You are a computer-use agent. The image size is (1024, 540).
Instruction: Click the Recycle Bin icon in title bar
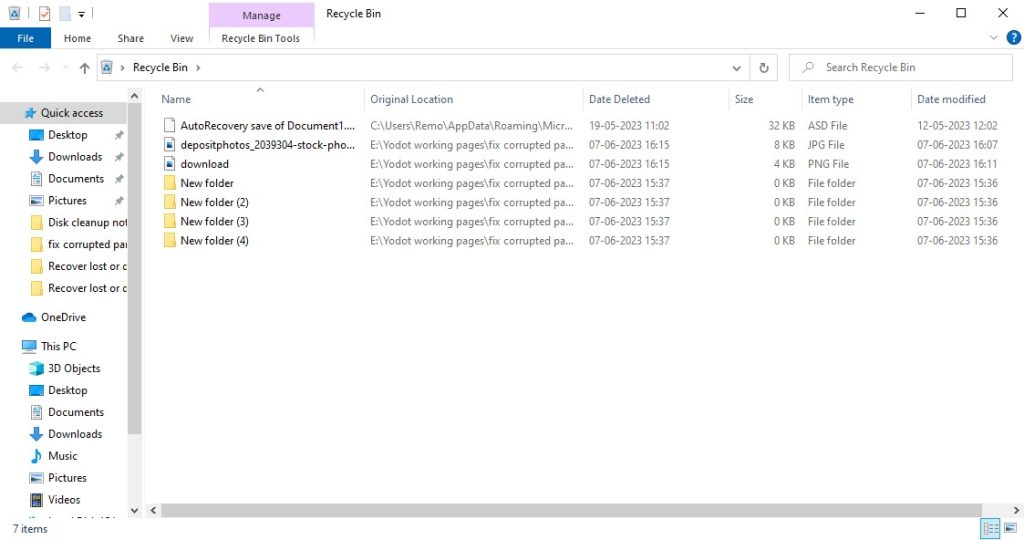click(x=14, y=13)
